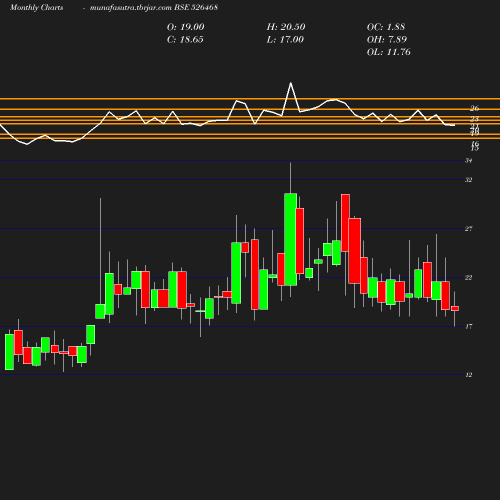Click the 'OH: 7.89' reading
Image resolution: width=500 pixels, height=500 pixels.
[387, 40]
